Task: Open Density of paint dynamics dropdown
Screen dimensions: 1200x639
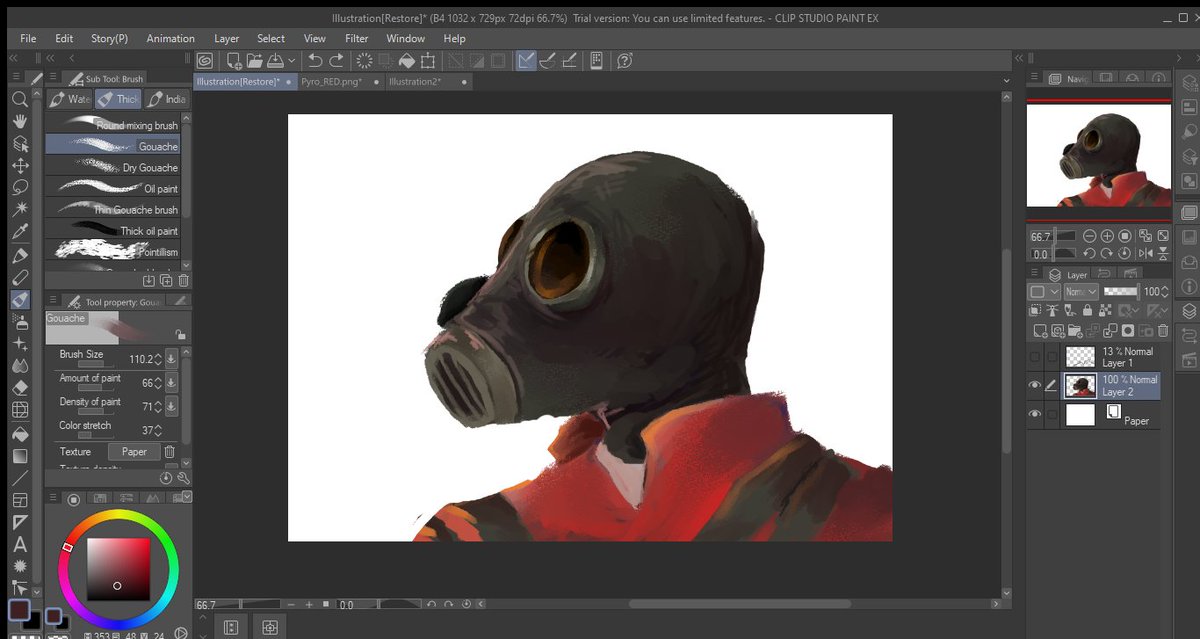Action: tap(171, 406)
